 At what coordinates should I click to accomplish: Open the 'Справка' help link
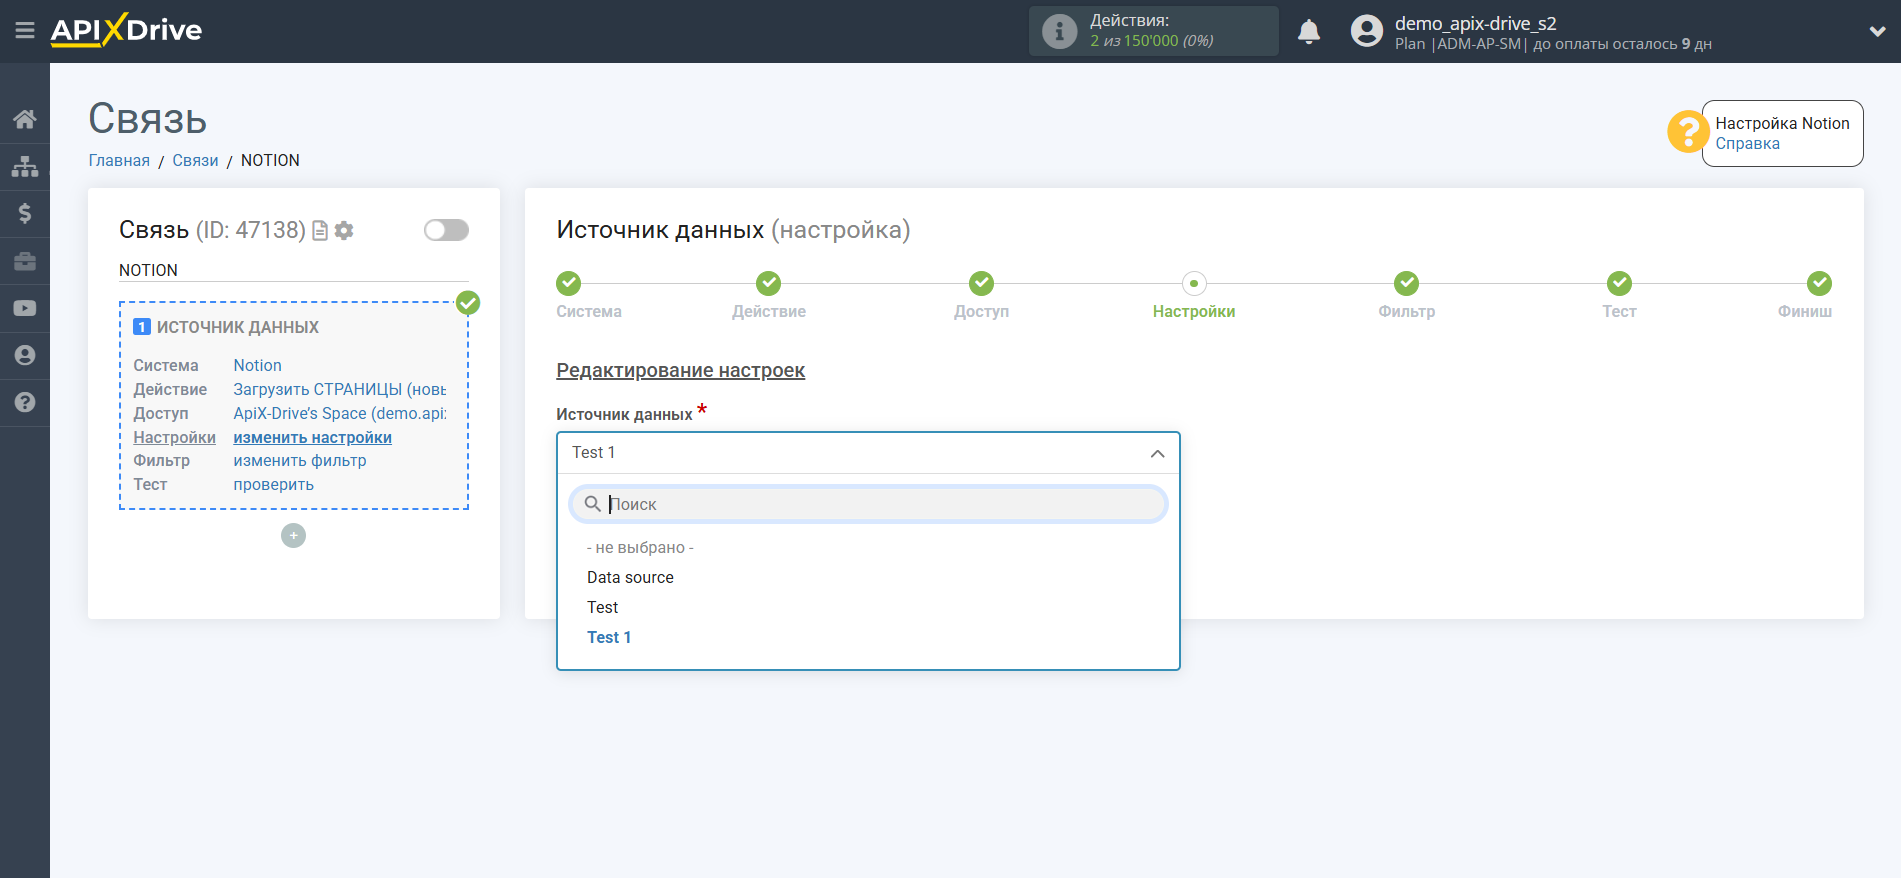click(1747, 143)
